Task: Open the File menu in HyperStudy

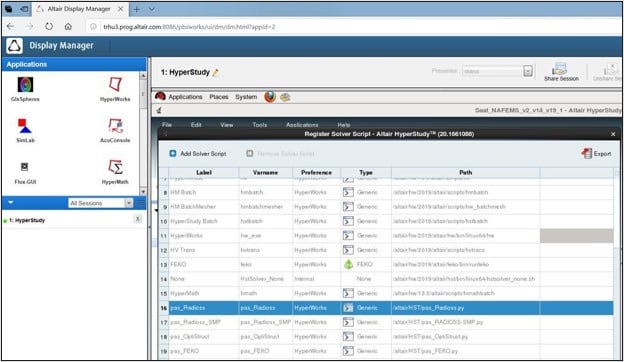Action: pos(167,125)
